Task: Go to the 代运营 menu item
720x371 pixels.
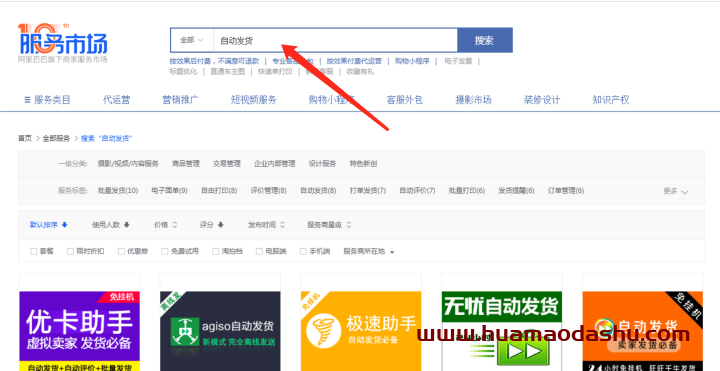Action: pyautogui.click(x=116, y=100)
